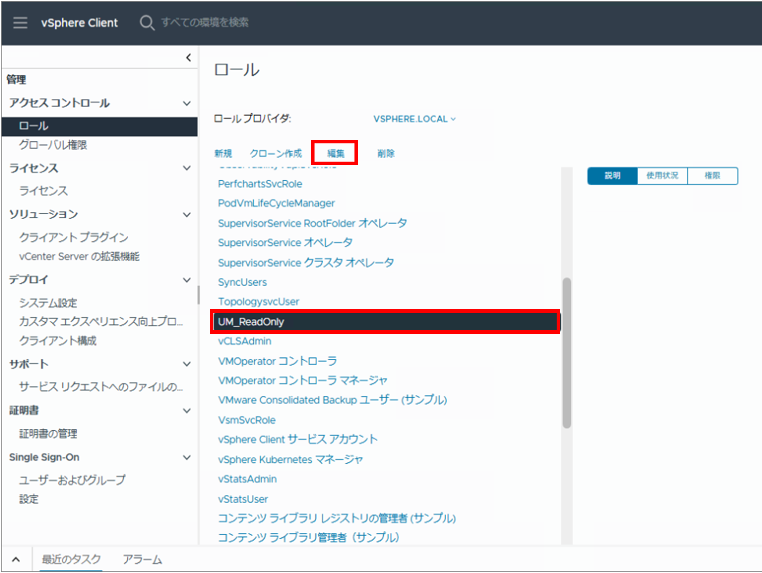This screenshot has width=762, height=573.
Task: Select vSphere Kubernetes マネージャ role
Action: point(290,459)
